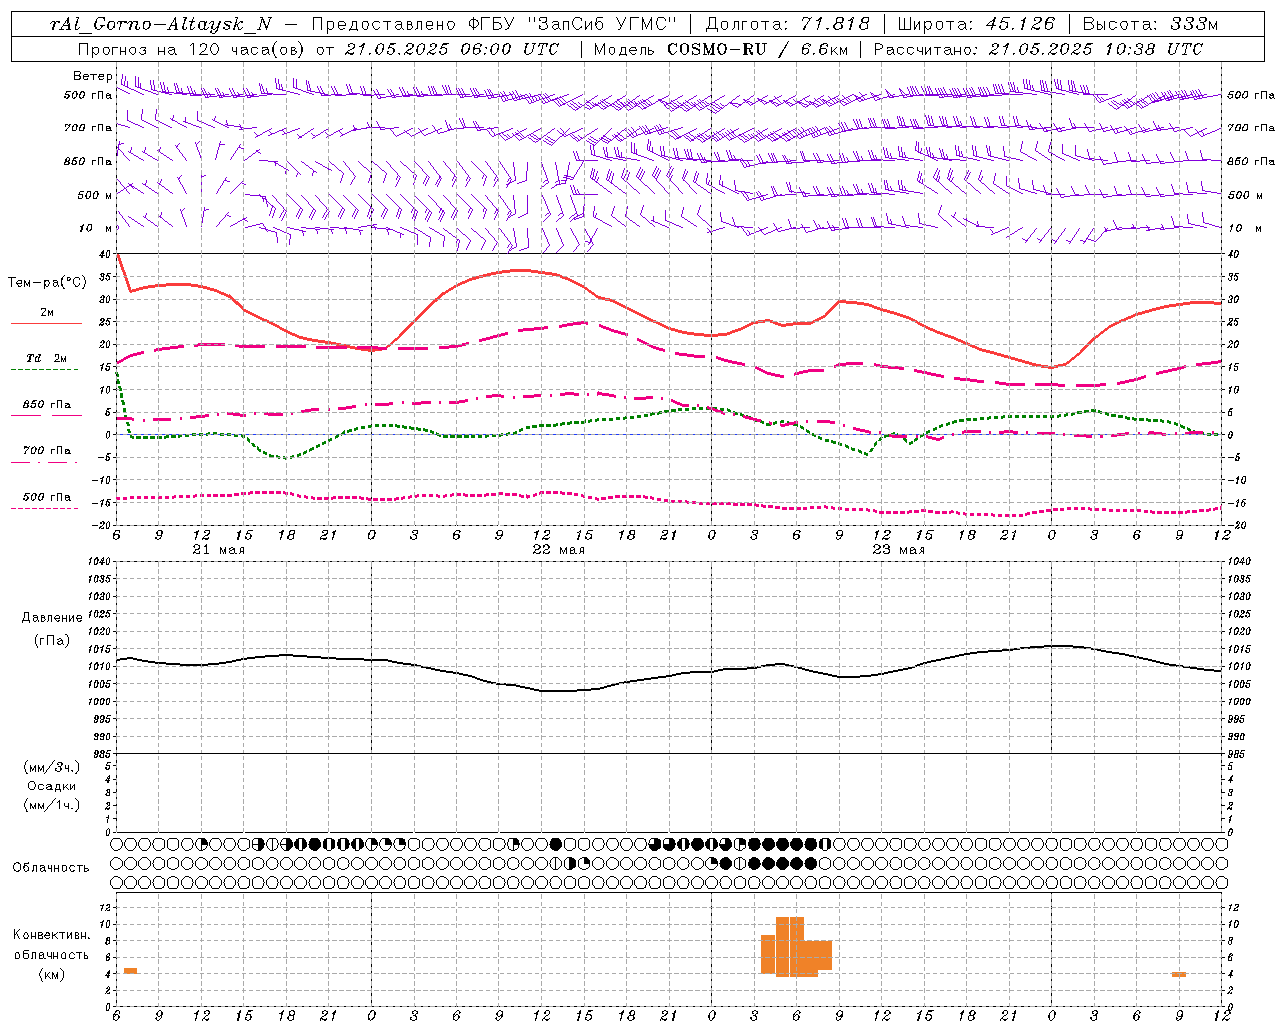Select the provider text ФГБУ "ЗапСиб УГМС"
The width and height of the screenshot is (1280, 1024).
pyautogui.click(x=573, y=24)
